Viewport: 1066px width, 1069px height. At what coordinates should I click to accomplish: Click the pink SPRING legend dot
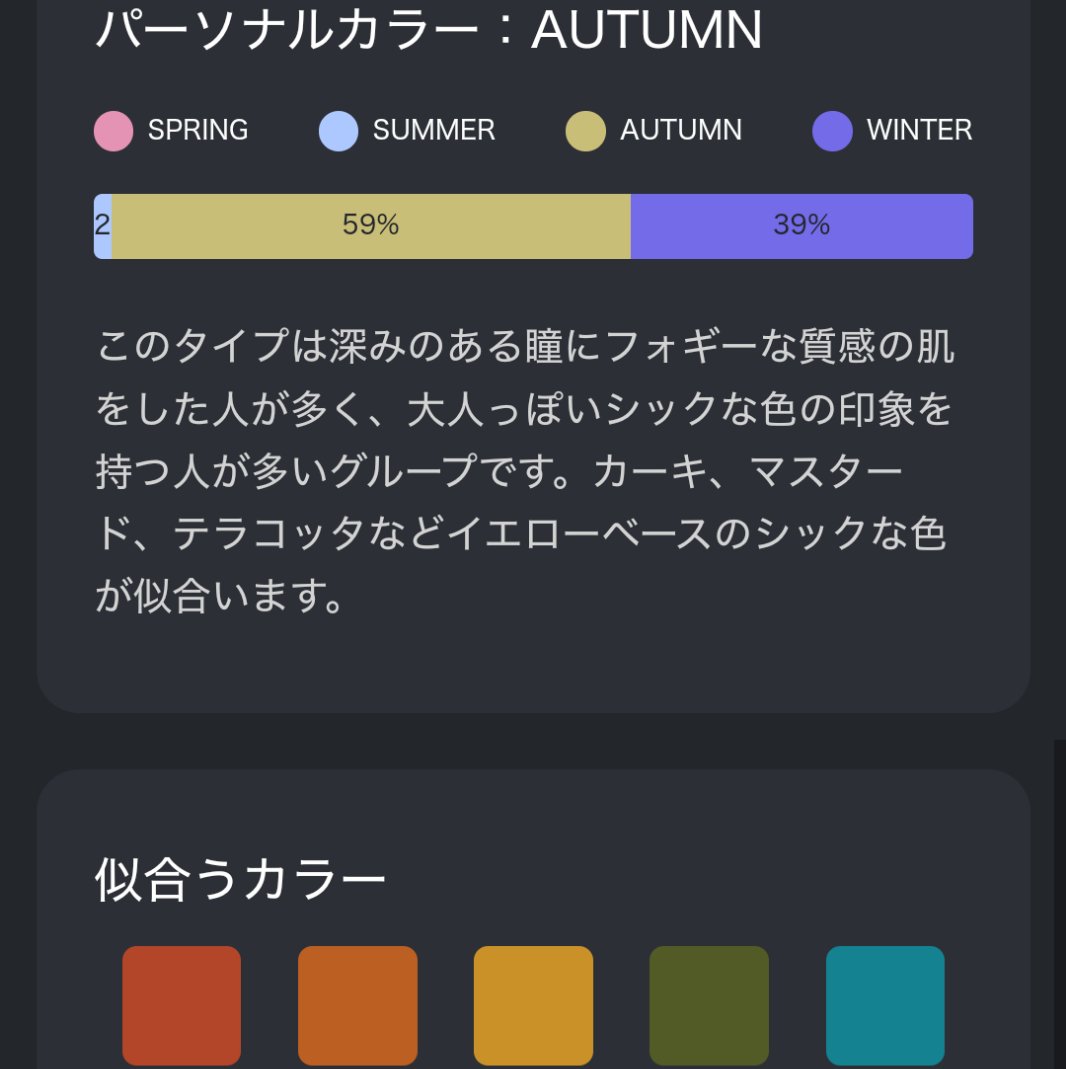[113, 131]
